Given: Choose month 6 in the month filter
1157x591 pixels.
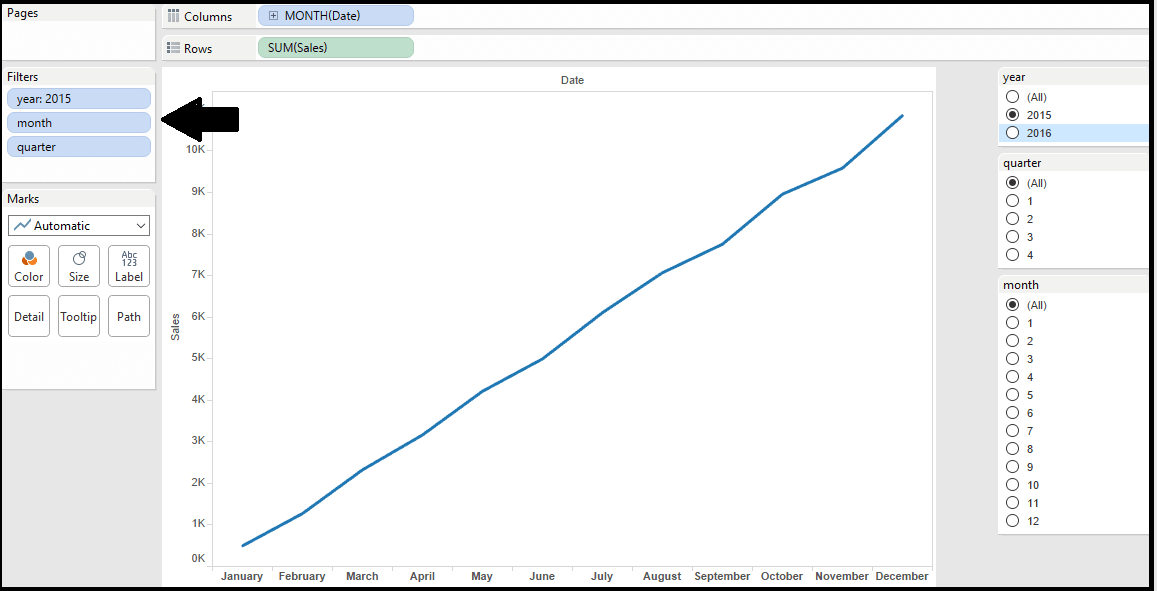Looking at the screenshot, I should tap(1013, 412).
